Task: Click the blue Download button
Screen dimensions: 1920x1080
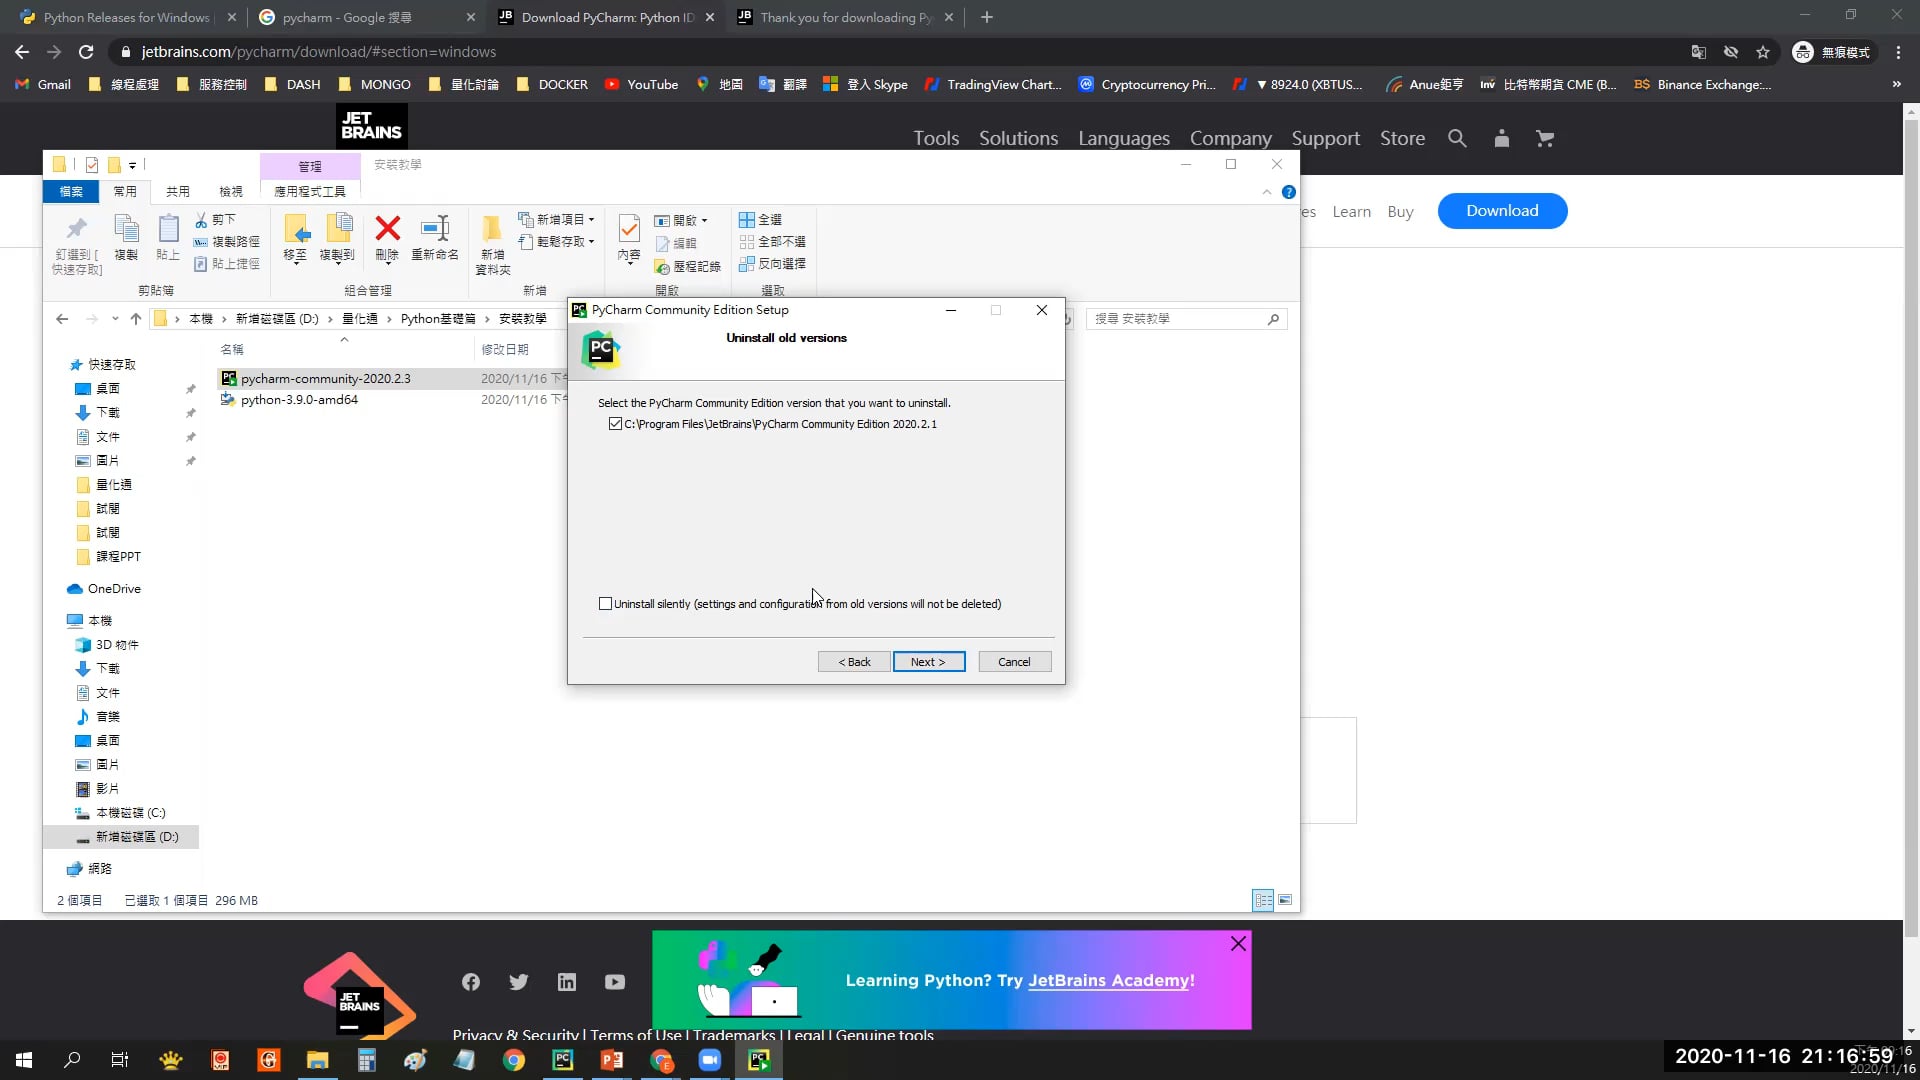Action: point(1502,211)
